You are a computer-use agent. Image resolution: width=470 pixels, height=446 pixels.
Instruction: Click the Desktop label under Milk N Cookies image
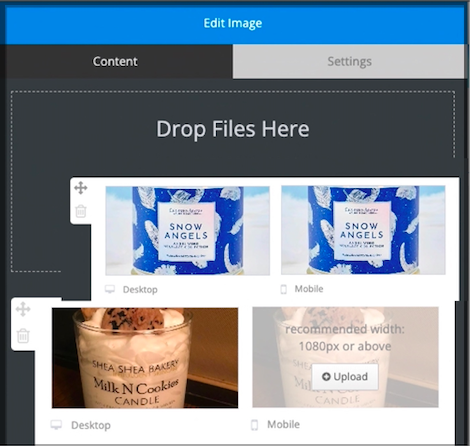91,425
